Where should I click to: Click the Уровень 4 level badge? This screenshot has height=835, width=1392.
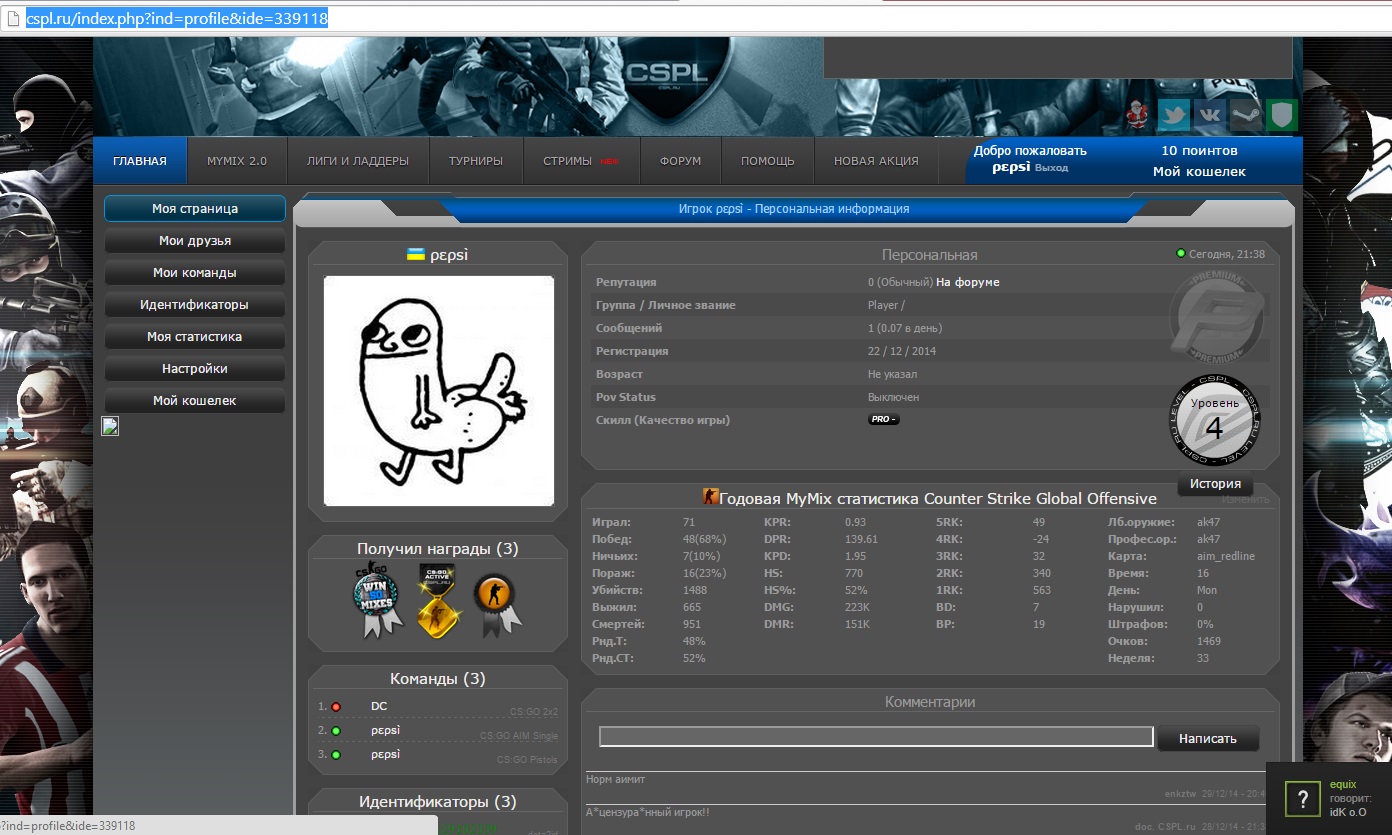[1214, 422]
